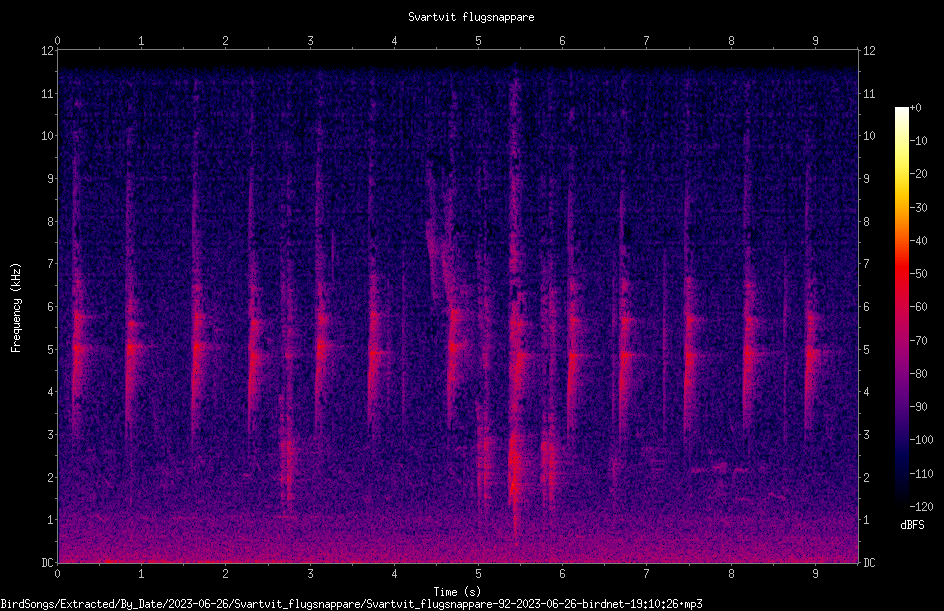Click the "3" tick on bottom time axis
Viewport: 944px width, 611px height.
[x=310, y=574]
